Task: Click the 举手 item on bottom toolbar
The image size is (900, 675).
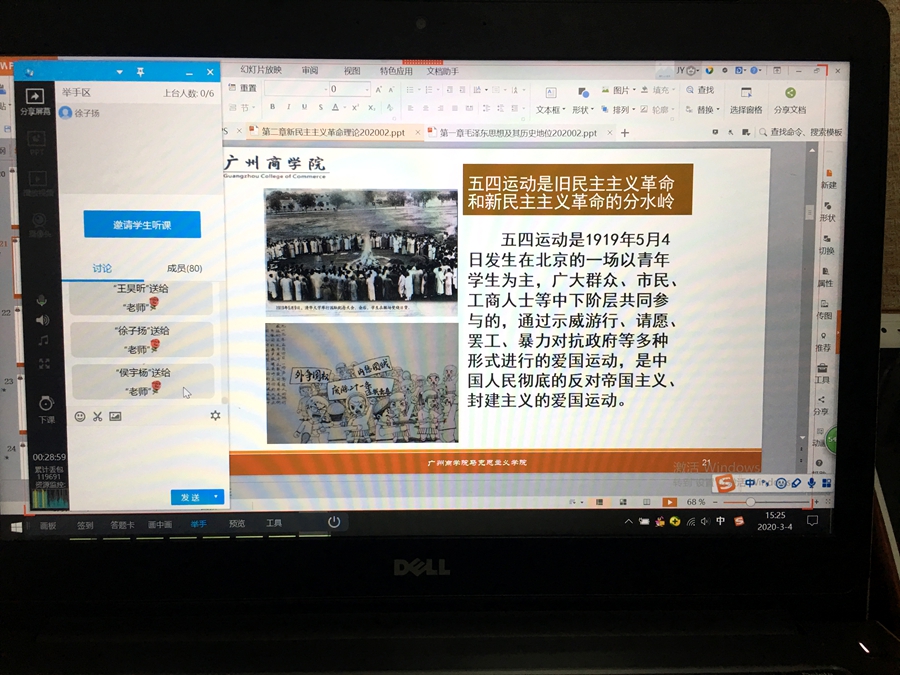Action: coord(198,524)
